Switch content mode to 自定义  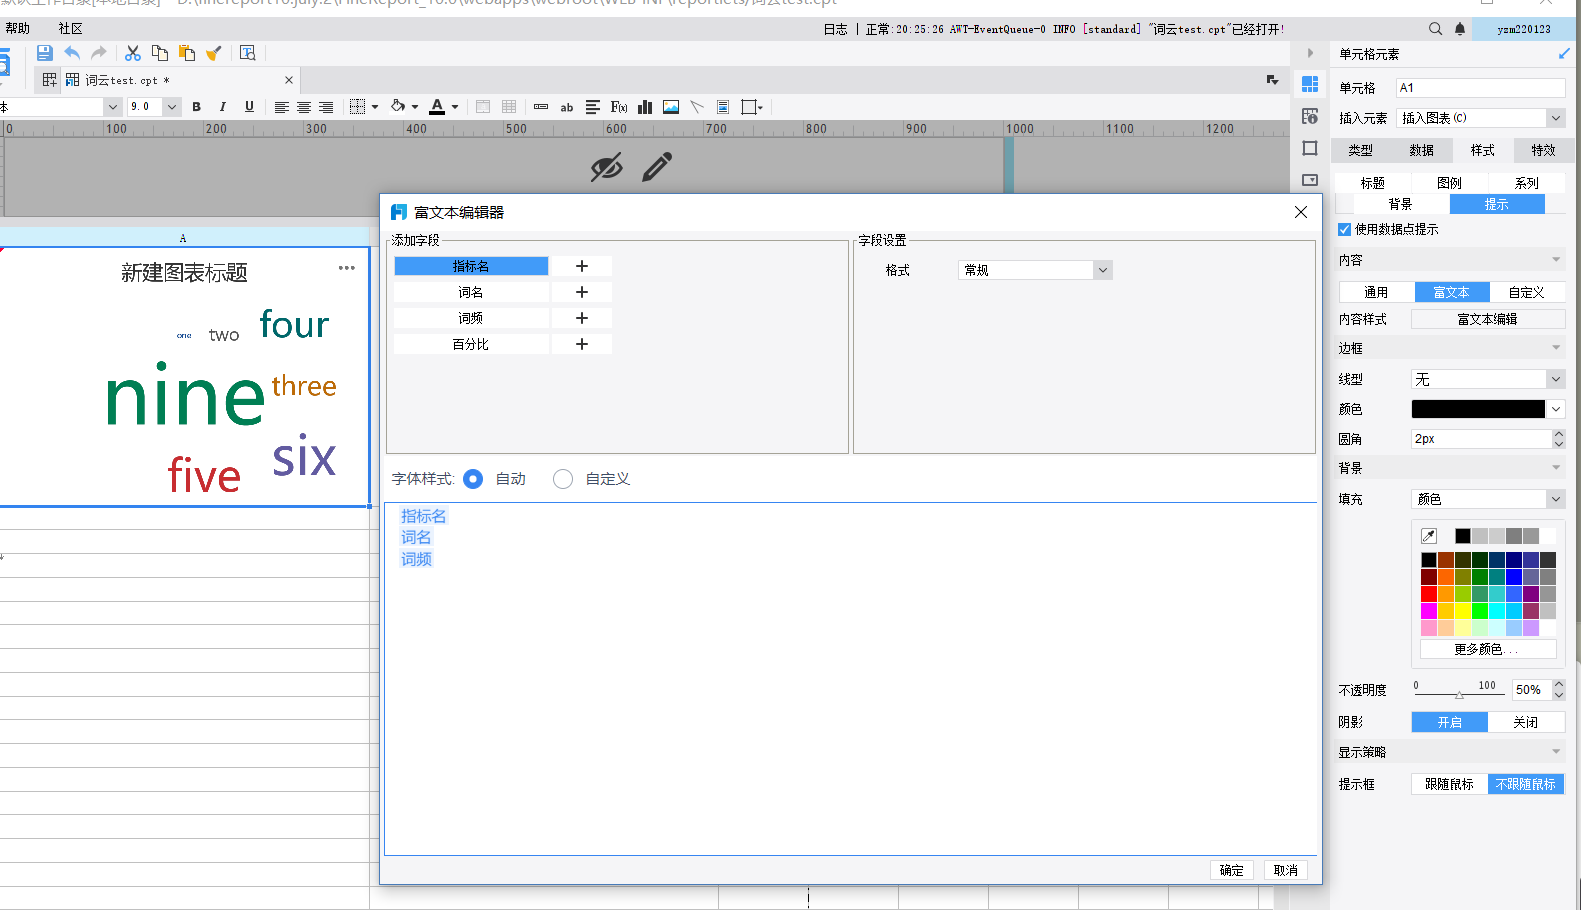tap(1527, 292)
